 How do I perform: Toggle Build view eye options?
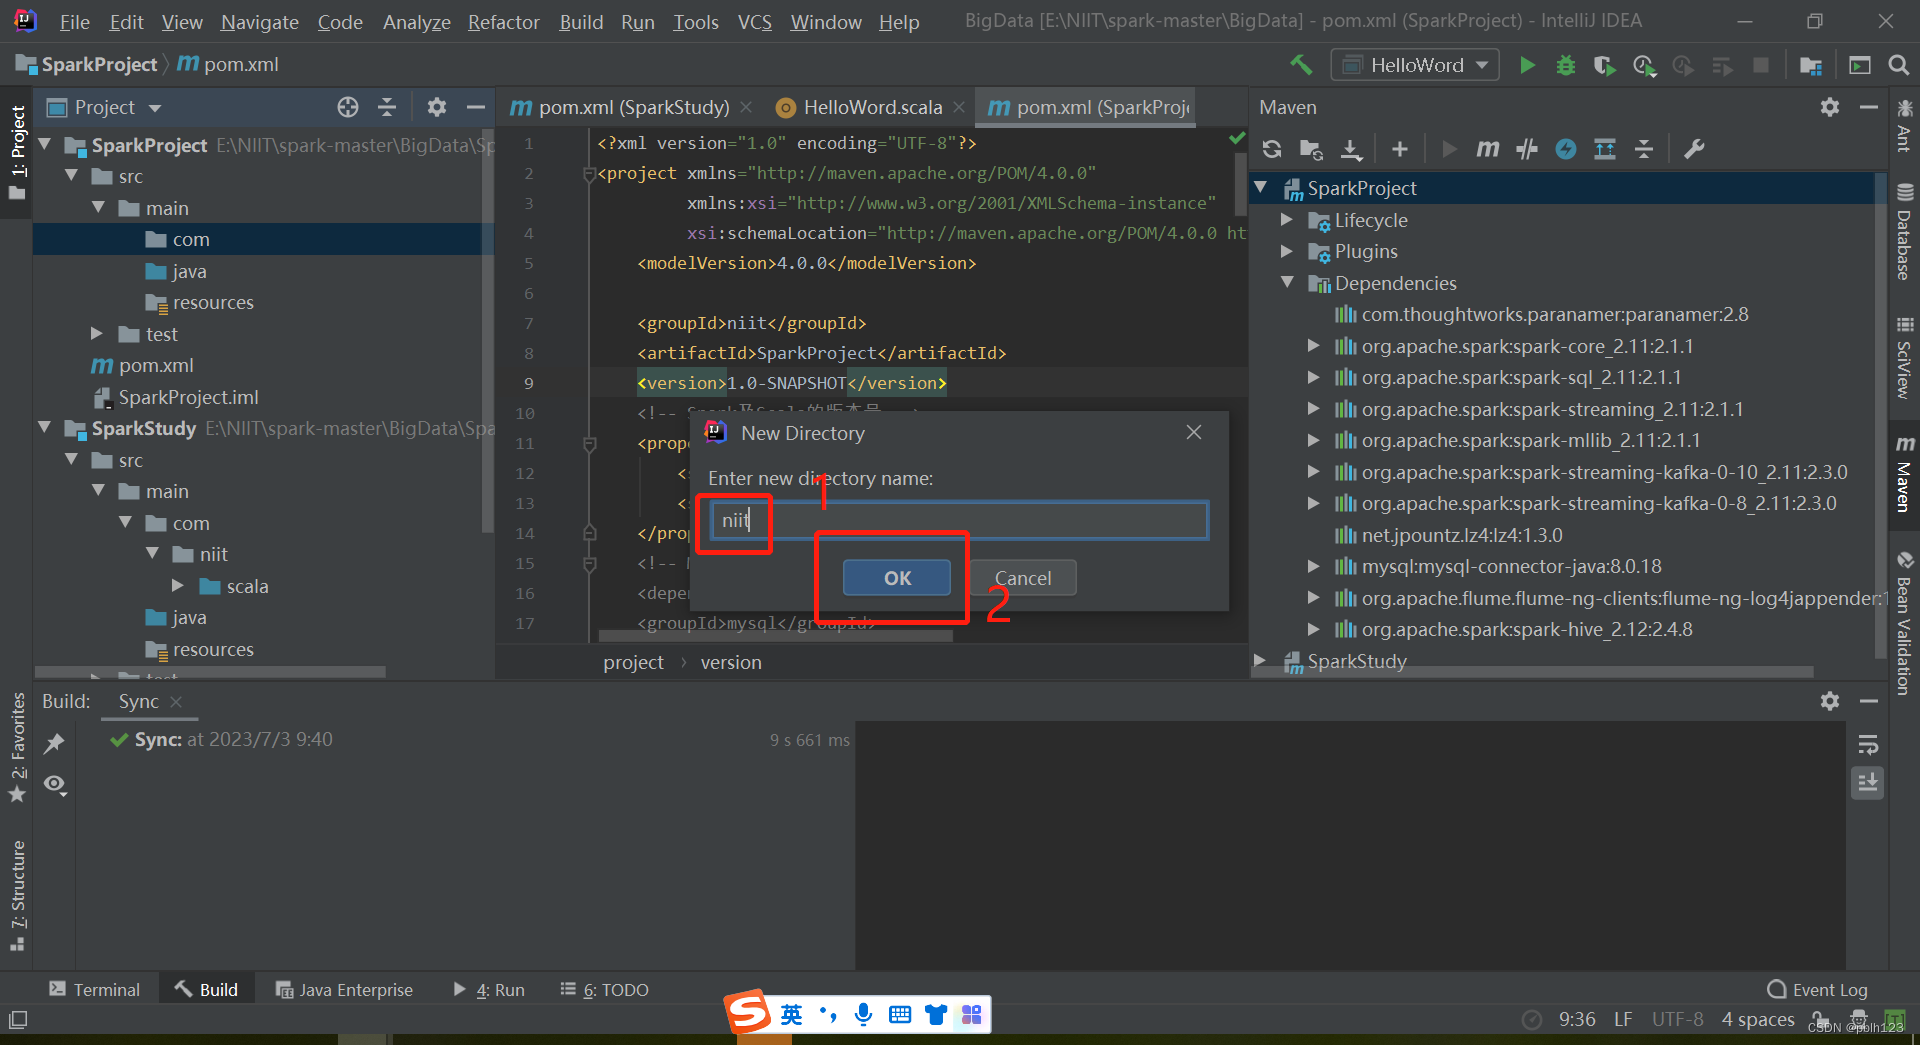[56, 785]
